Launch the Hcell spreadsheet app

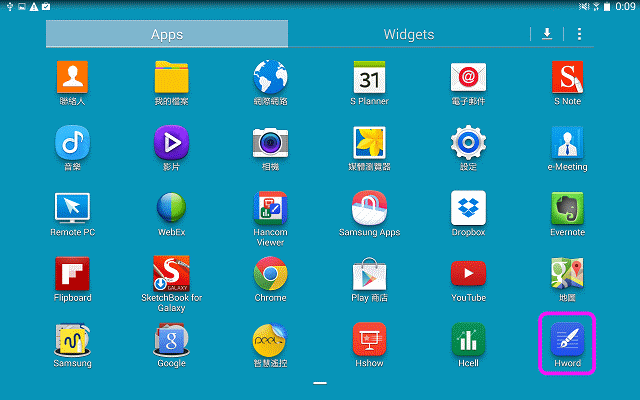(468, 339)
